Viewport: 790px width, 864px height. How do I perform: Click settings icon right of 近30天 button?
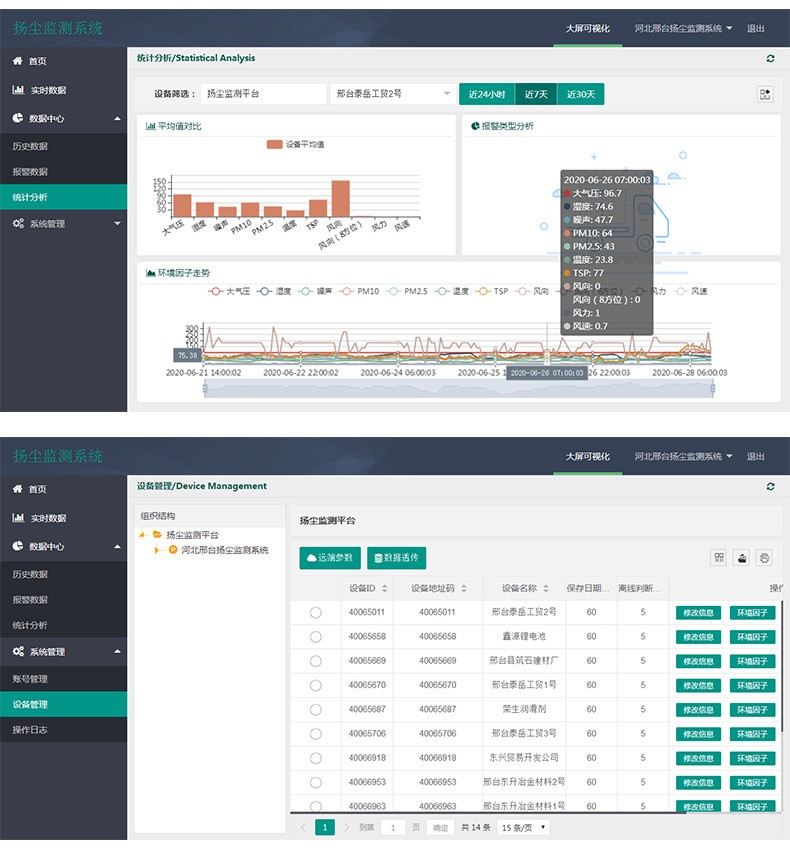coord(764,94)
